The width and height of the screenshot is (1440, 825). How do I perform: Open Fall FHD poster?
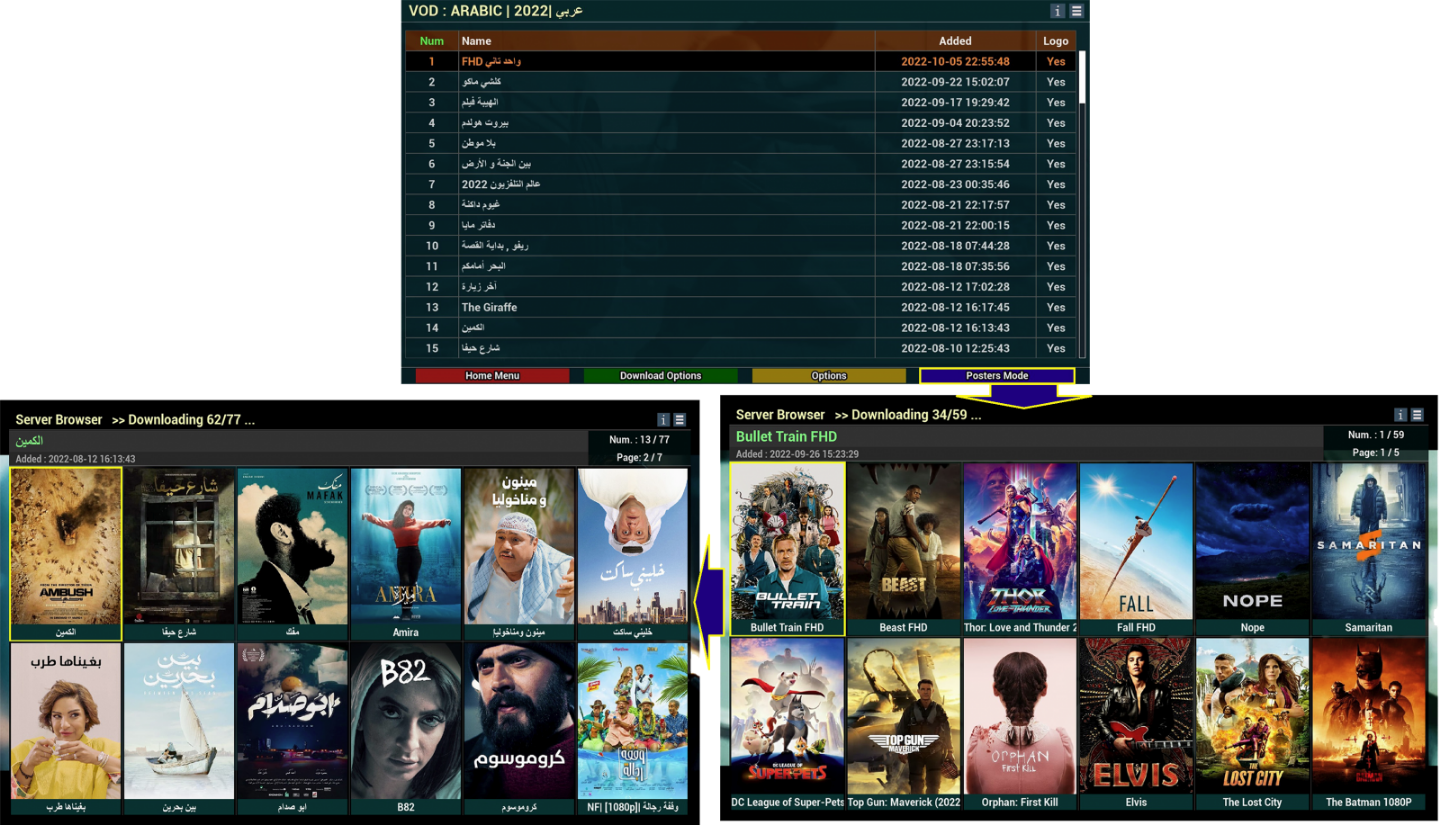point(1136,549)
